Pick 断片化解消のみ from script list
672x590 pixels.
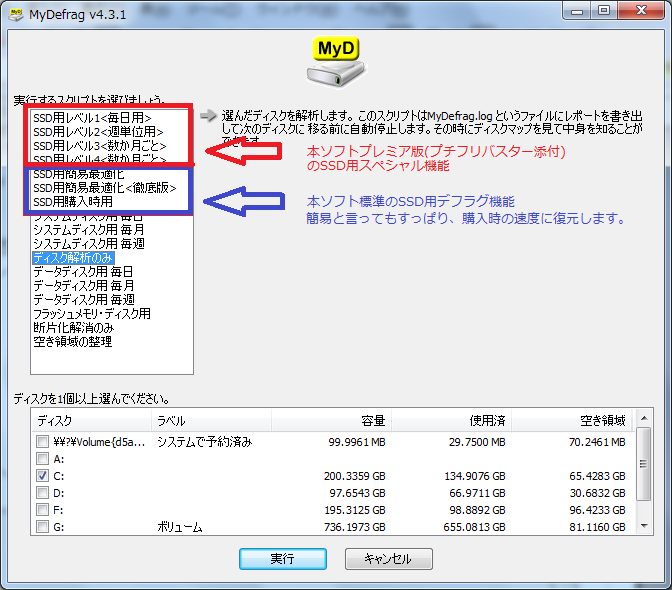[73, 327]
